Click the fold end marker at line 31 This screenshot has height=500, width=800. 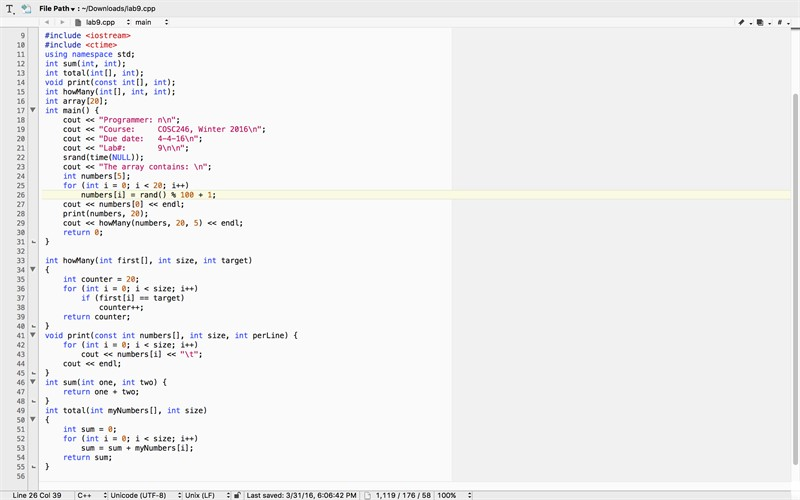click(34, 242)
